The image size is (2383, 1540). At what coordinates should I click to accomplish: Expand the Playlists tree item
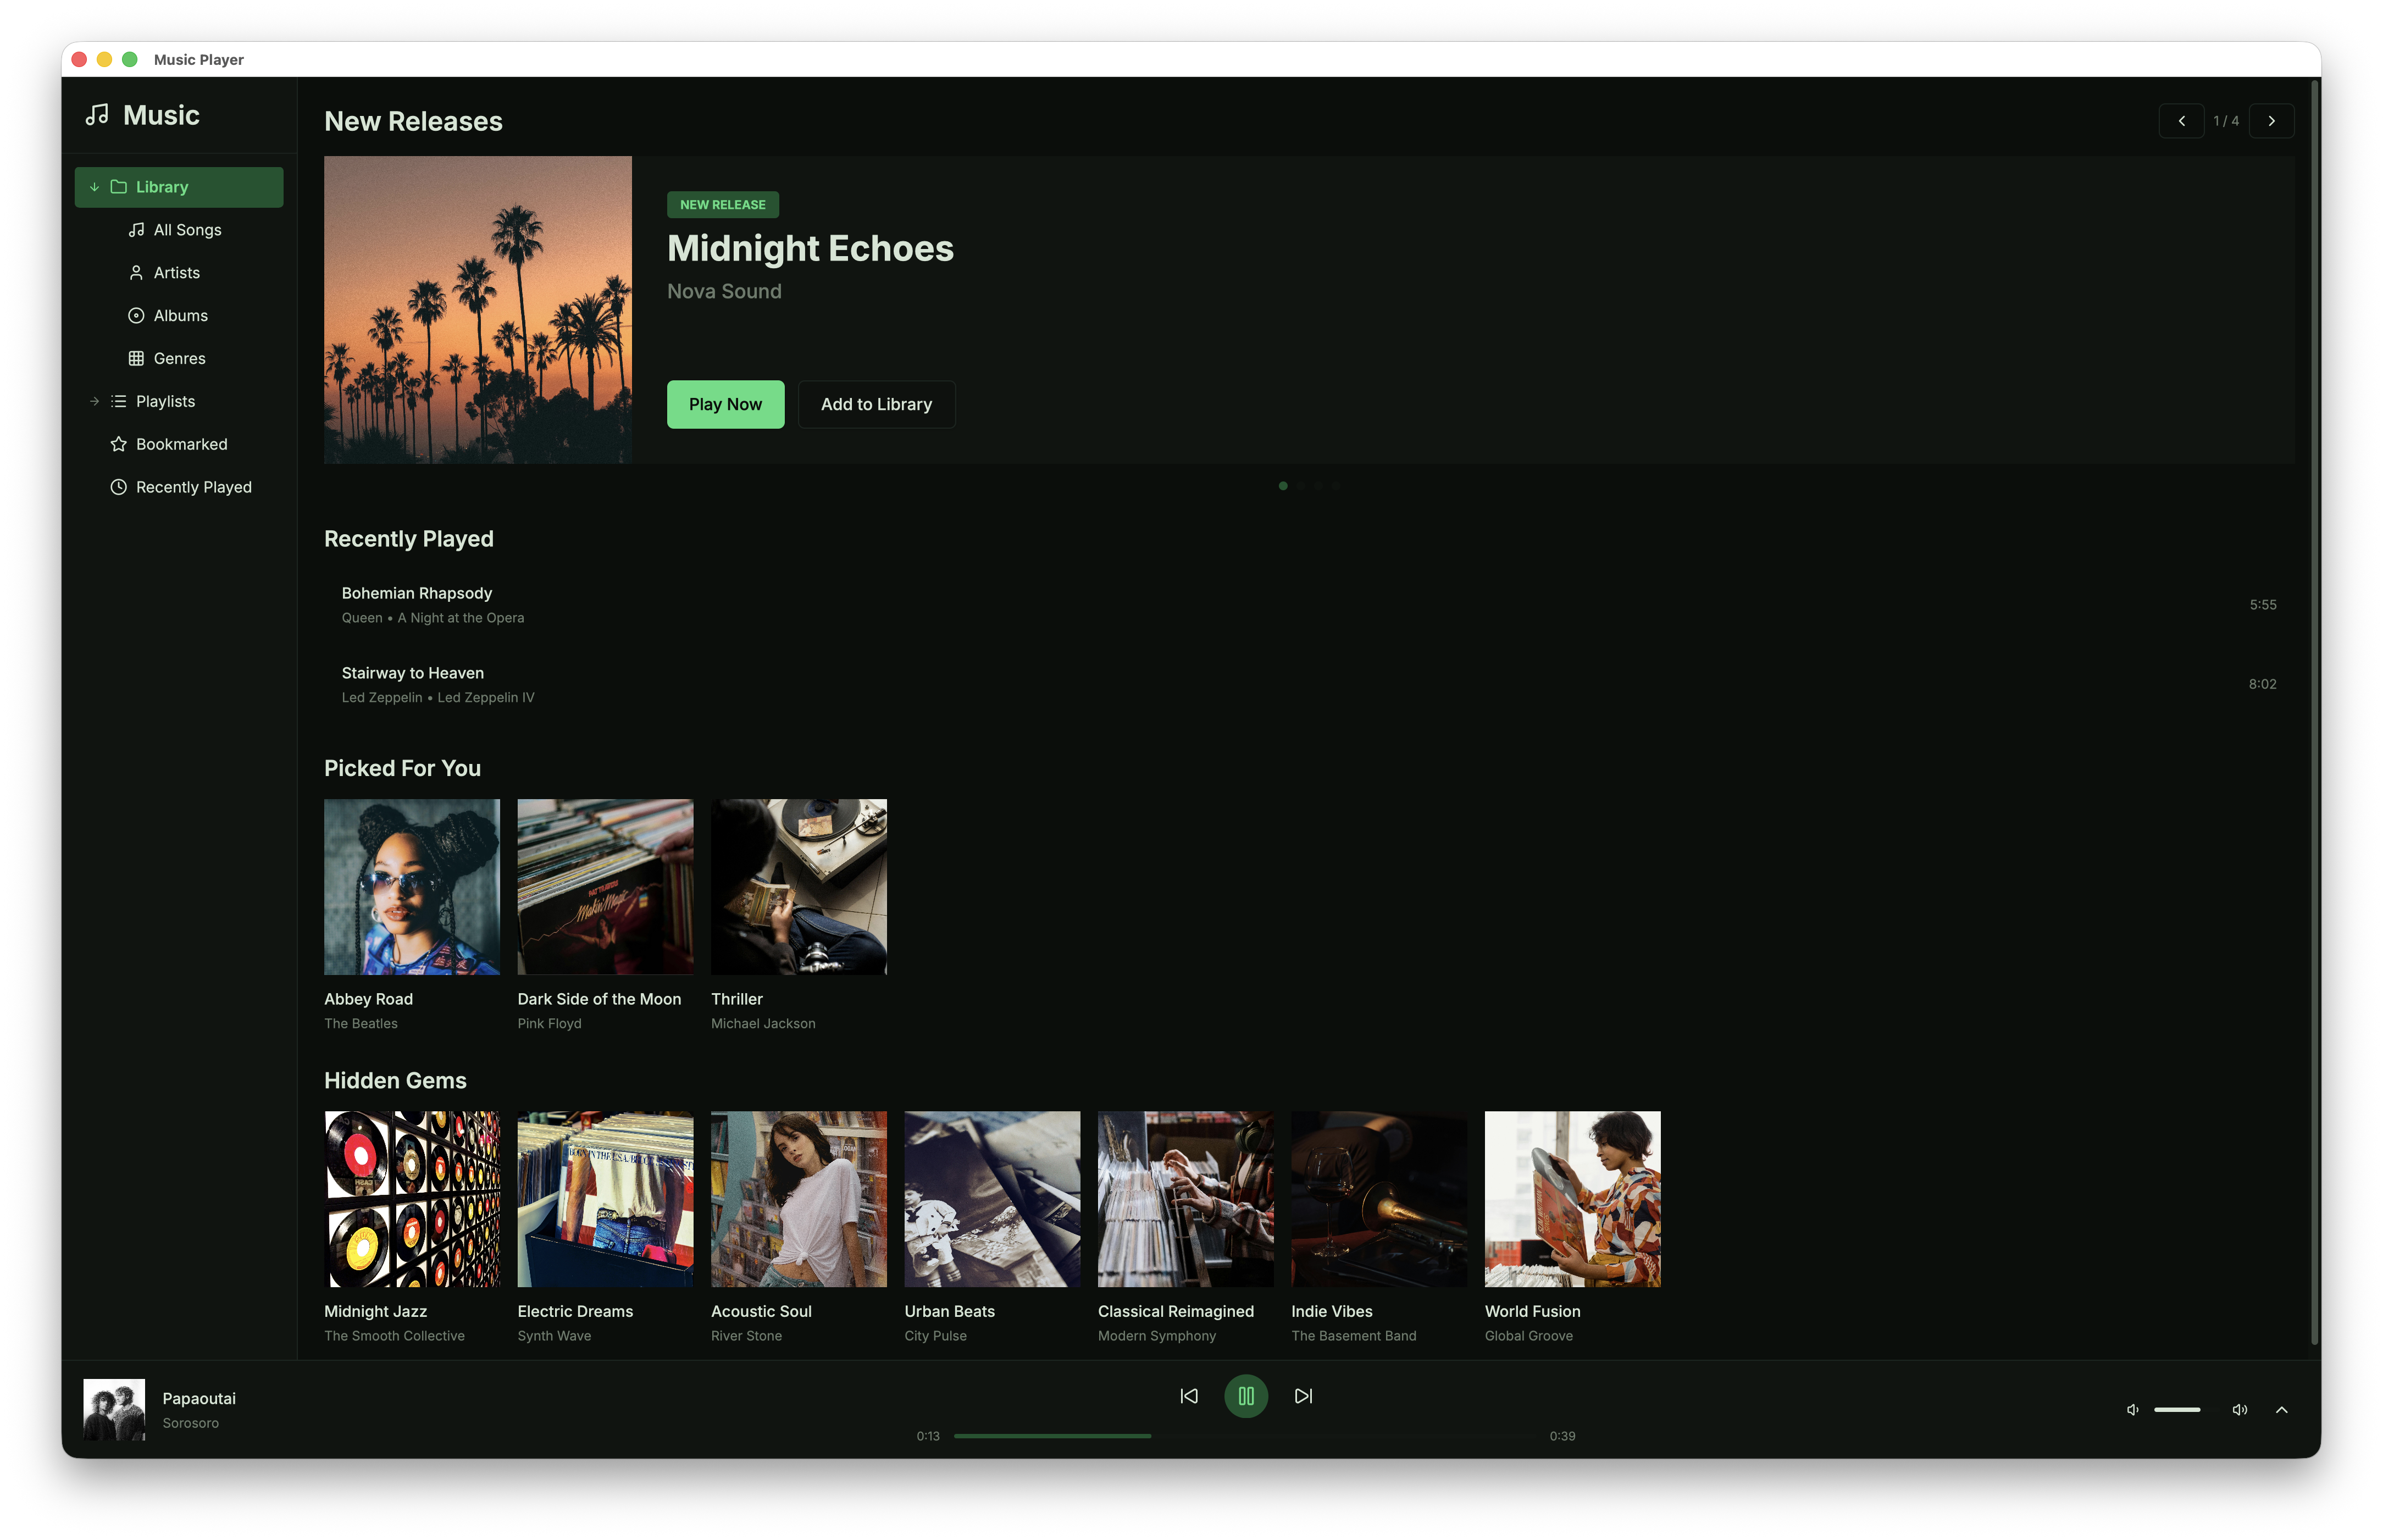pyautogui.click(x=94, y=401)
